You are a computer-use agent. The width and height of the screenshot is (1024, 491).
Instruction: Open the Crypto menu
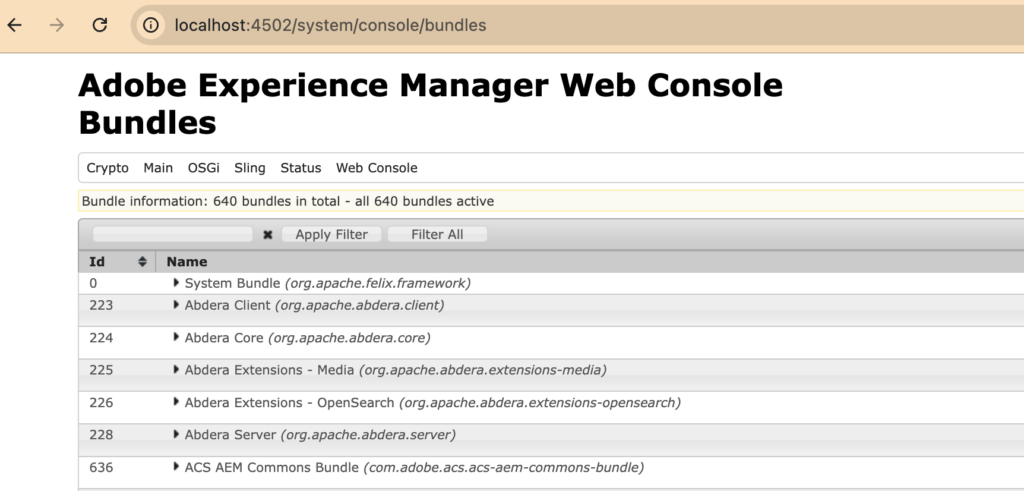(107, 168)
